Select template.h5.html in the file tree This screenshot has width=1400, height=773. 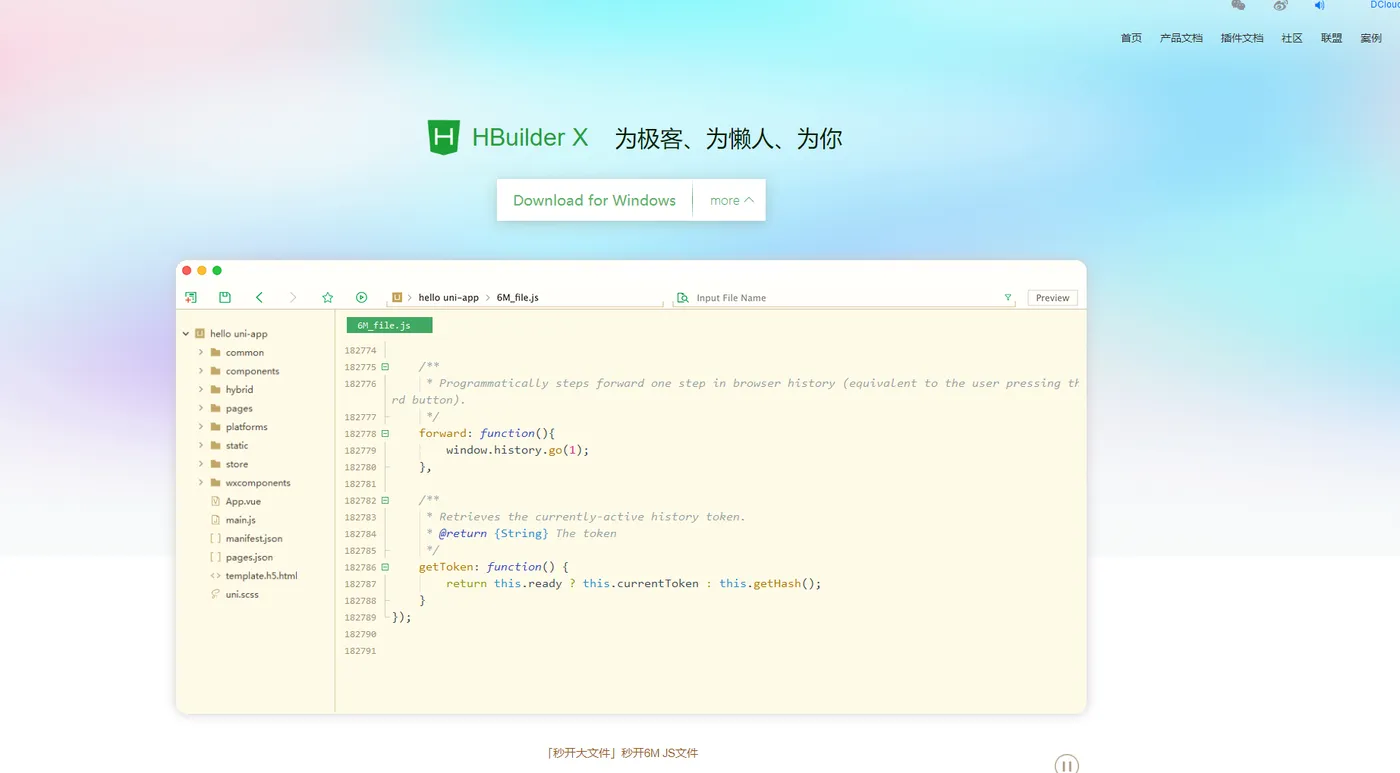[261, 576]
